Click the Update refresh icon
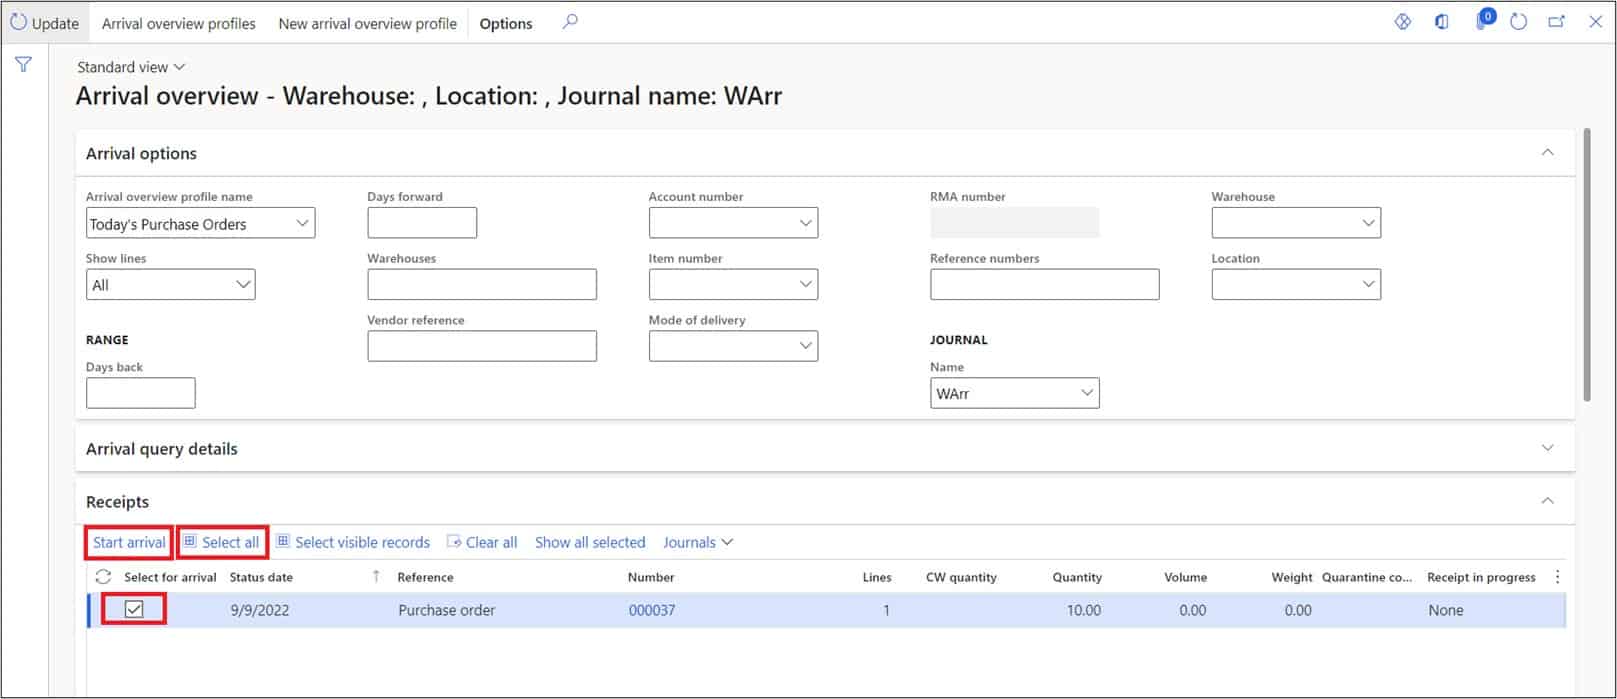Image resolution: width=1617 pixels, height=699 pixels. click(18, 22)
